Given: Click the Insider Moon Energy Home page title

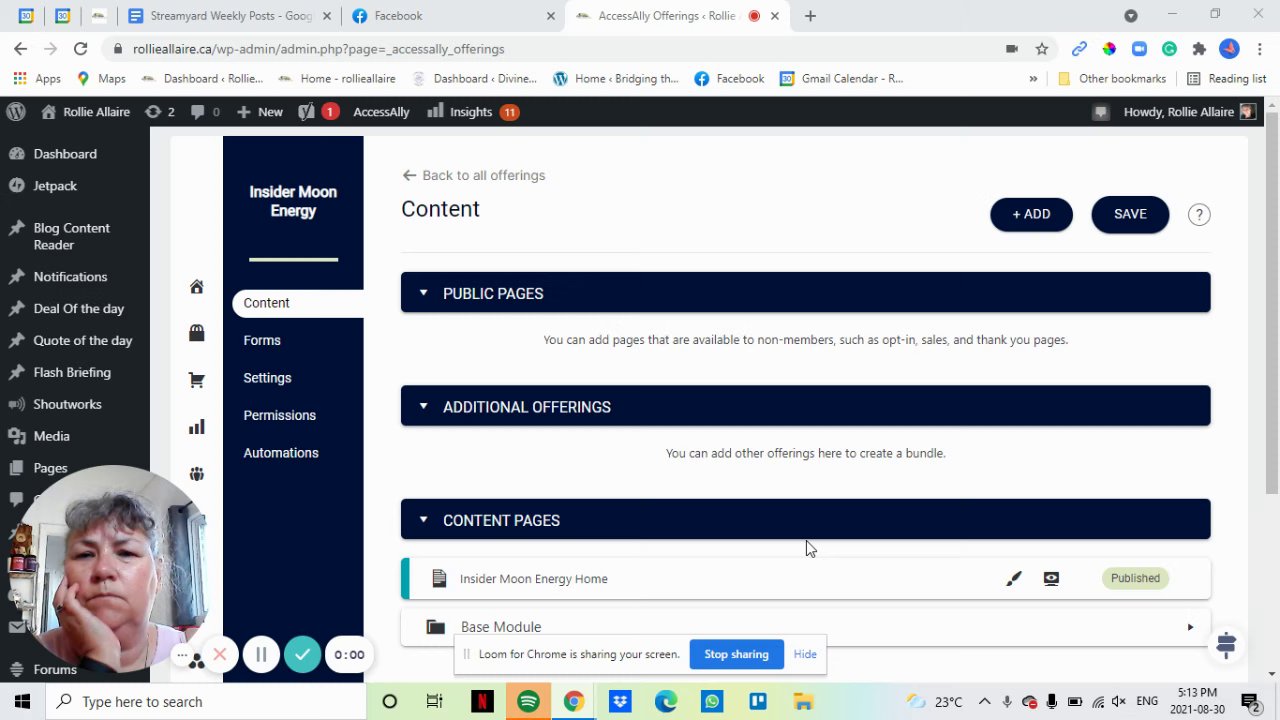Looking at the screenshot, I should pyautogui.click(x=534, y=579).
